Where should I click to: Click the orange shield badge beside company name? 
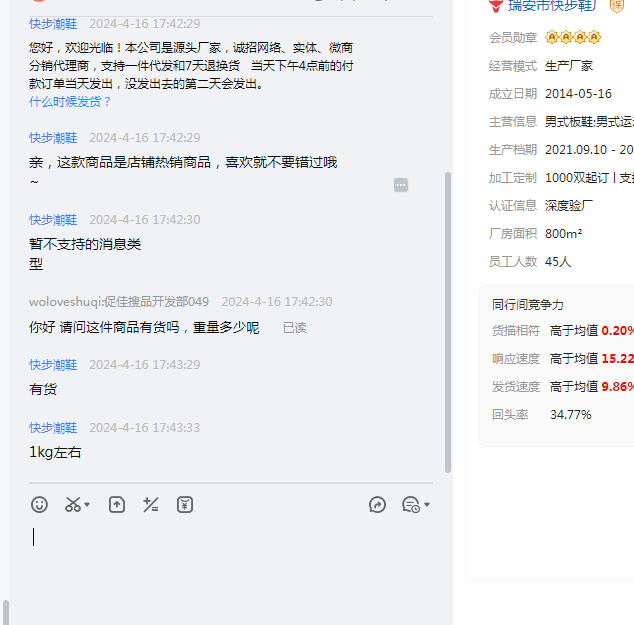[617, 6]
